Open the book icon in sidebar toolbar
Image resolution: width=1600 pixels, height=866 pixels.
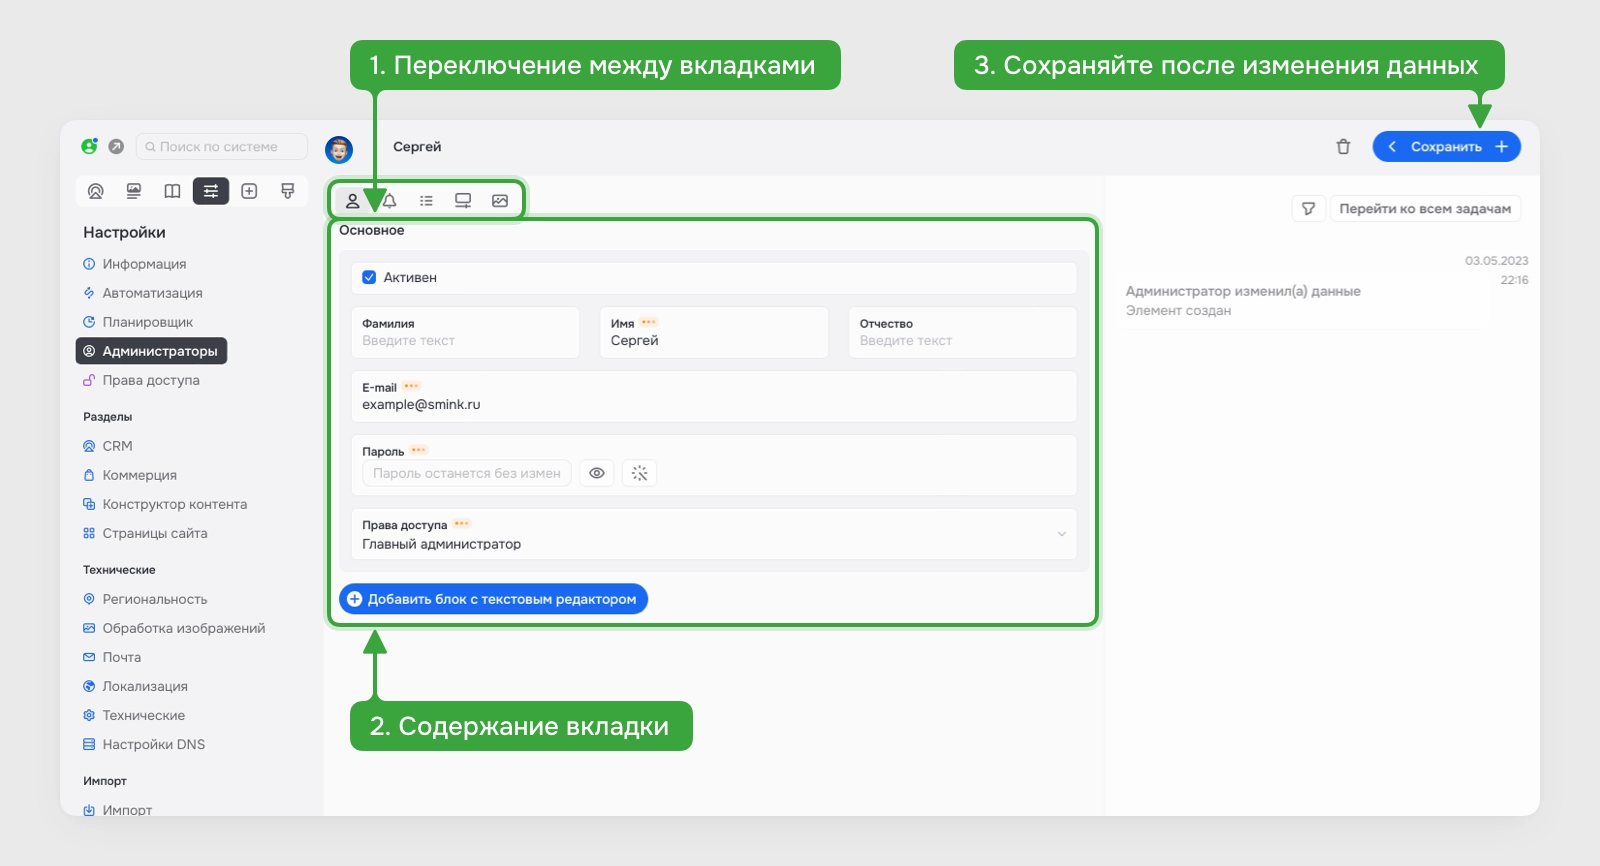pyautogui.click(x=172, y=191)
